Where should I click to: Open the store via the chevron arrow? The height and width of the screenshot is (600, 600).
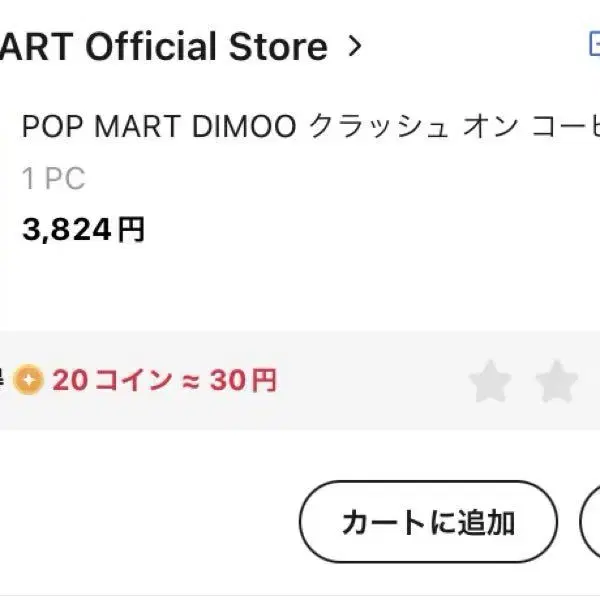354,46
